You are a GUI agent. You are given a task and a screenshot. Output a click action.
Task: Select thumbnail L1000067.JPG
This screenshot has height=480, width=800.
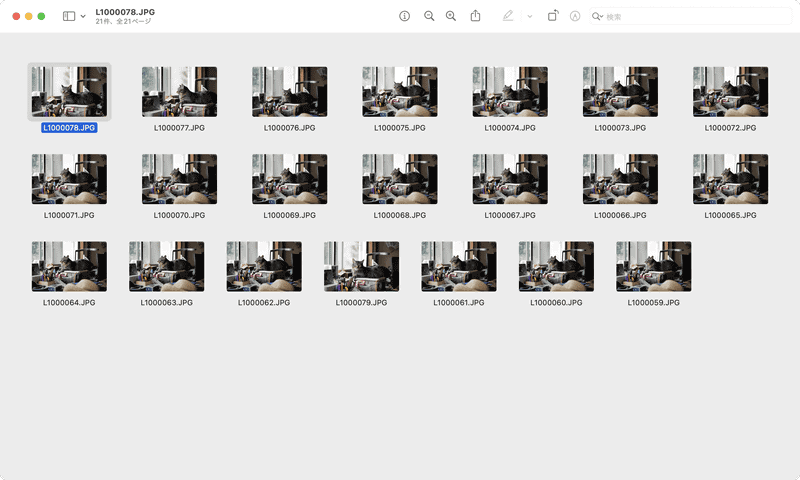510,179
